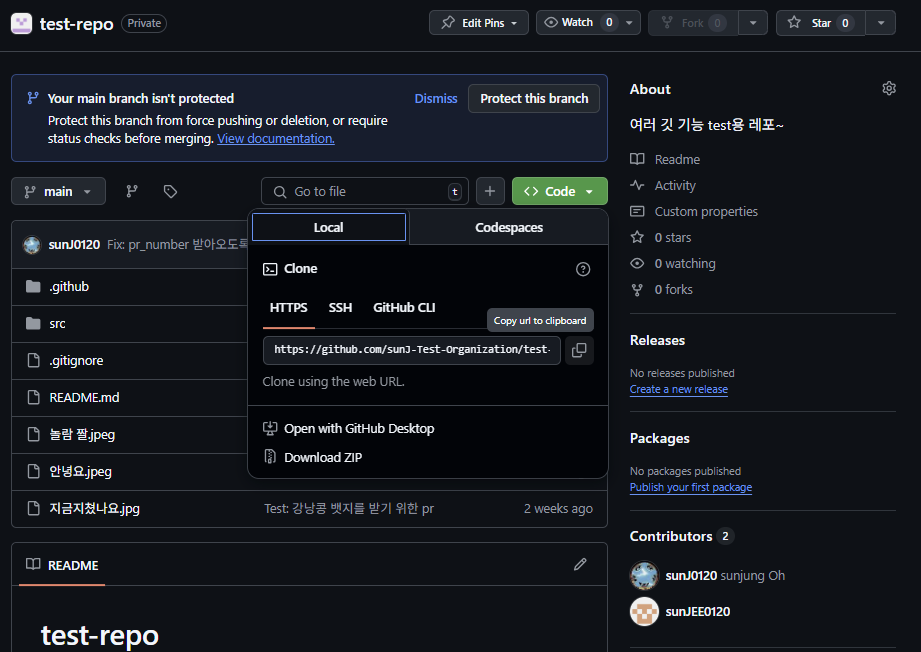
Task: Select the README tab heading
Action: tap(62, 566)
